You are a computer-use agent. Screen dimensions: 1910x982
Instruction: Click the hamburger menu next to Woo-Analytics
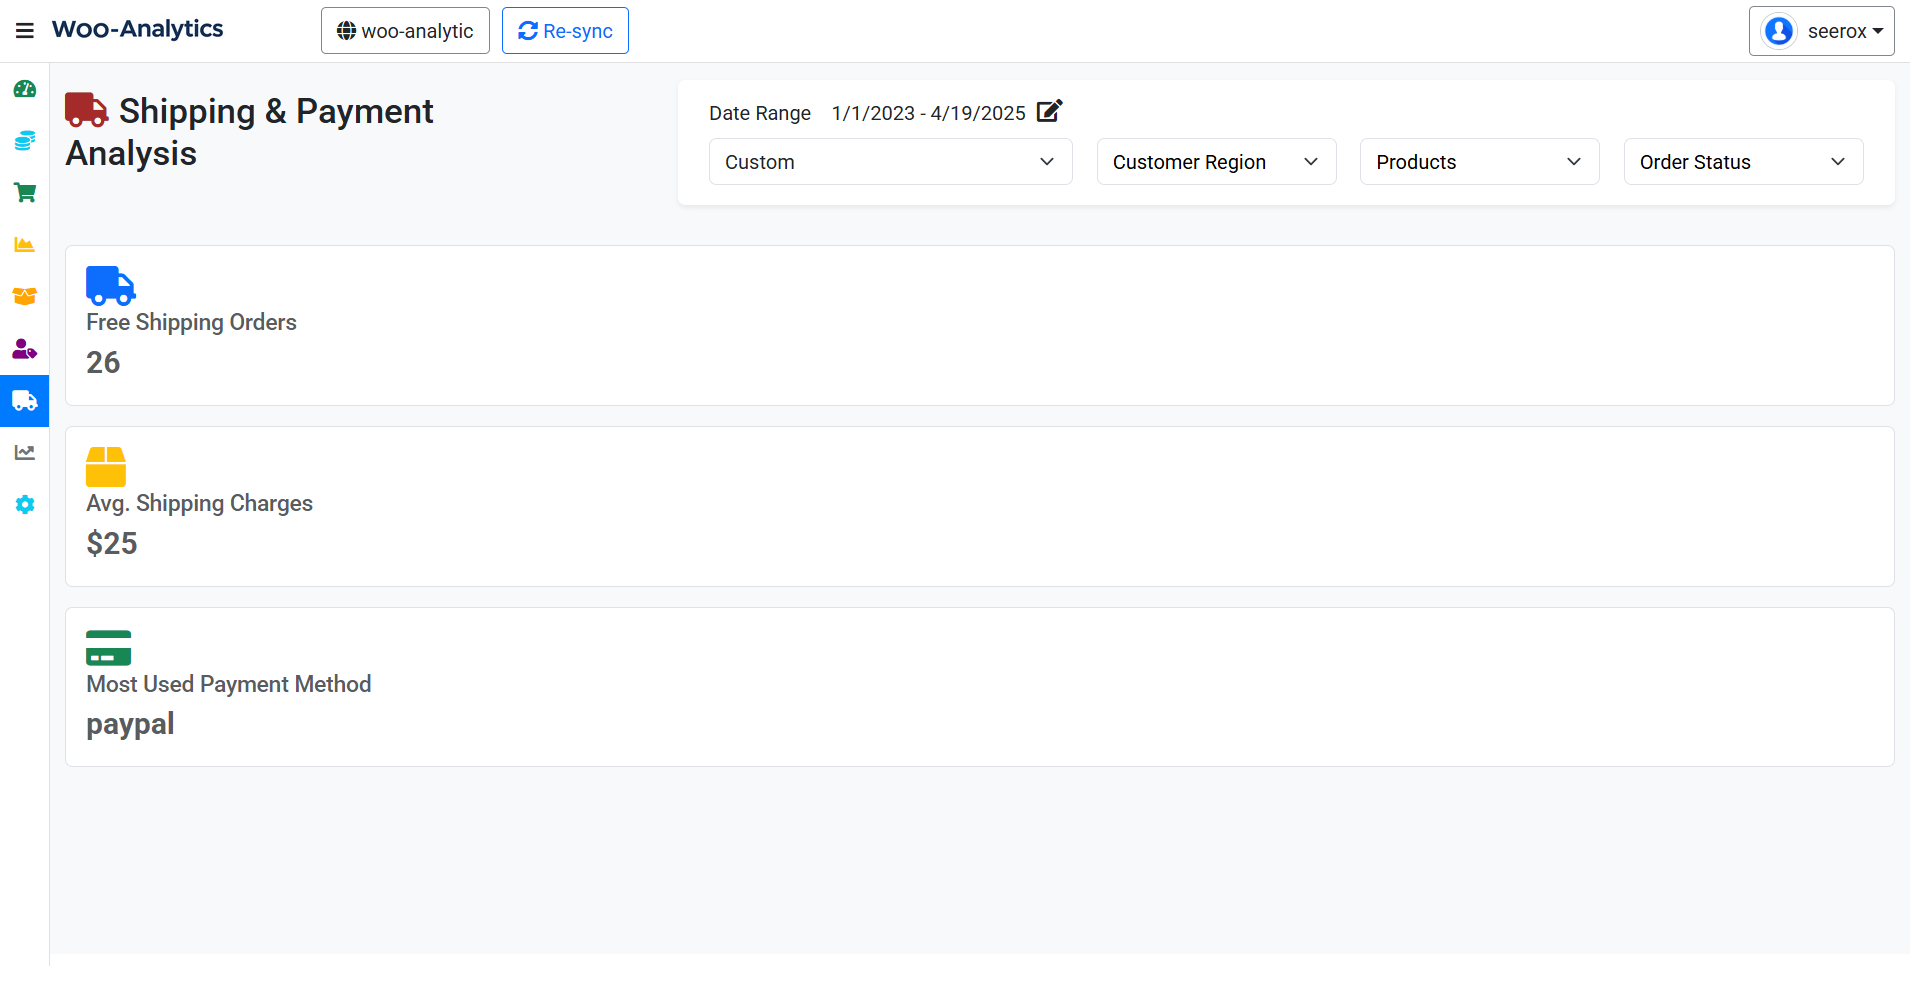pos(24,29)
